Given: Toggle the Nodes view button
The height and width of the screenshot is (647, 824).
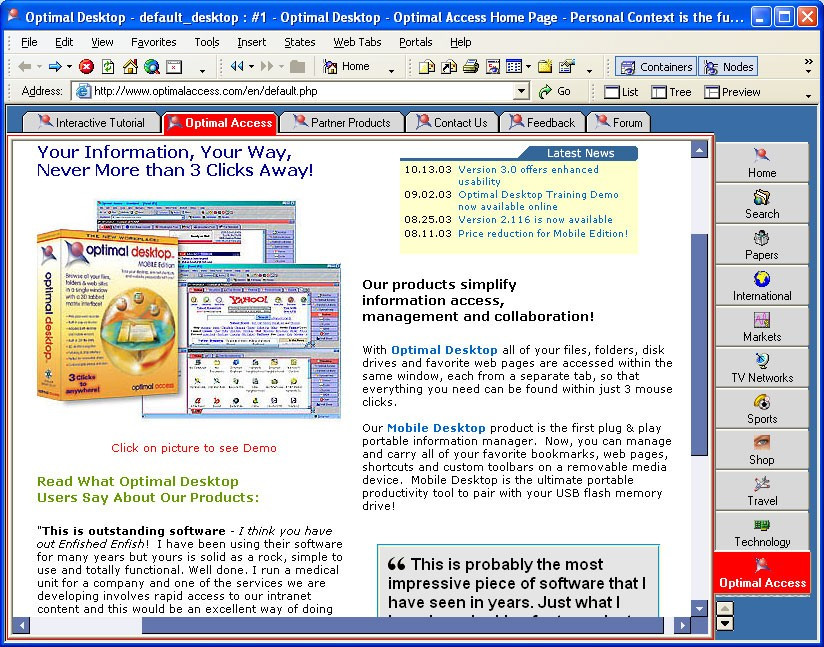Looking at the screenshot, I should [728, 67].
